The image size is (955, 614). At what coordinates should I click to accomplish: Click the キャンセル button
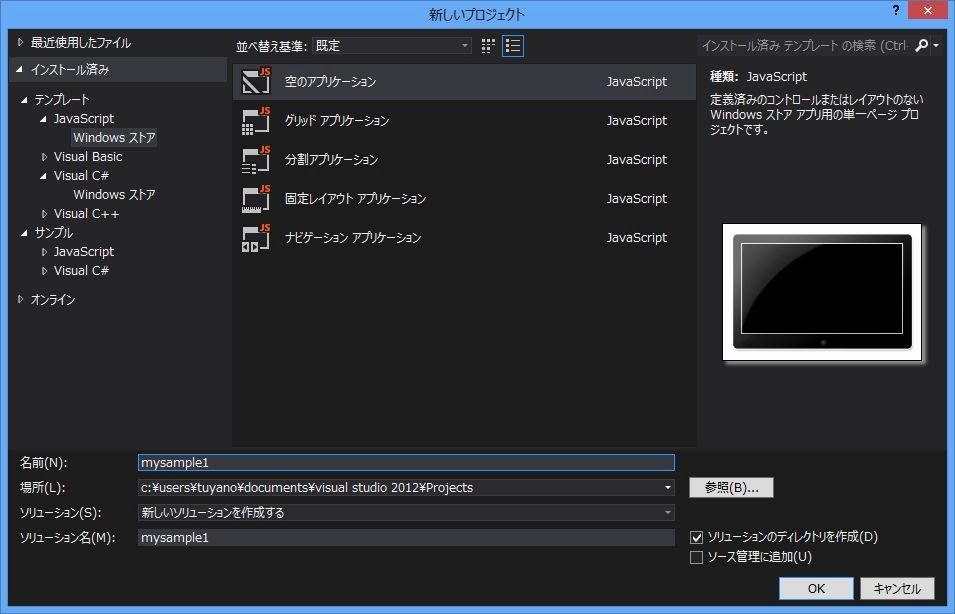pos(896,588)
